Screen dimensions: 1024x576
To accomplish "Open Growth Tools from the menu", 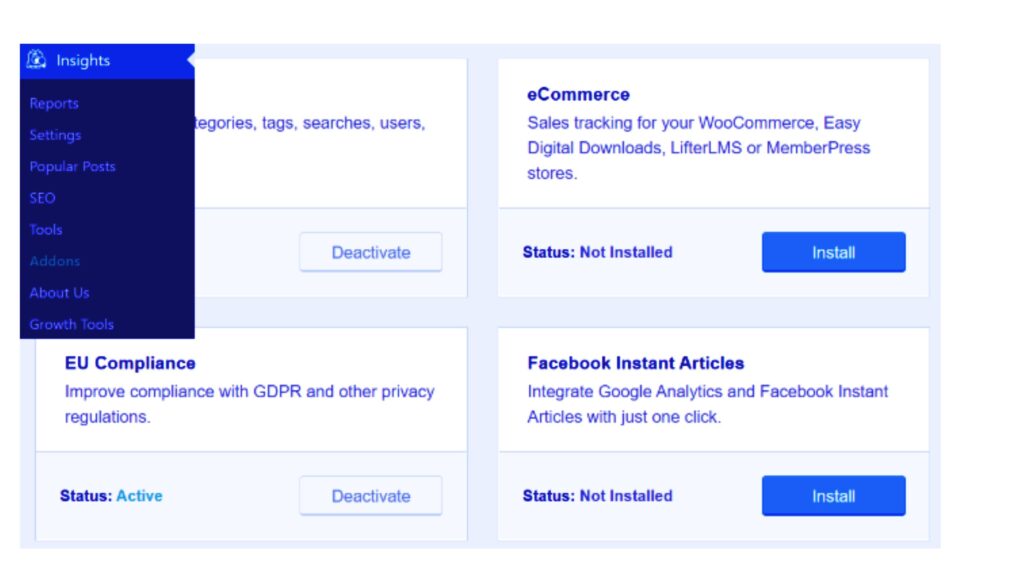I will tap(71, 324).
